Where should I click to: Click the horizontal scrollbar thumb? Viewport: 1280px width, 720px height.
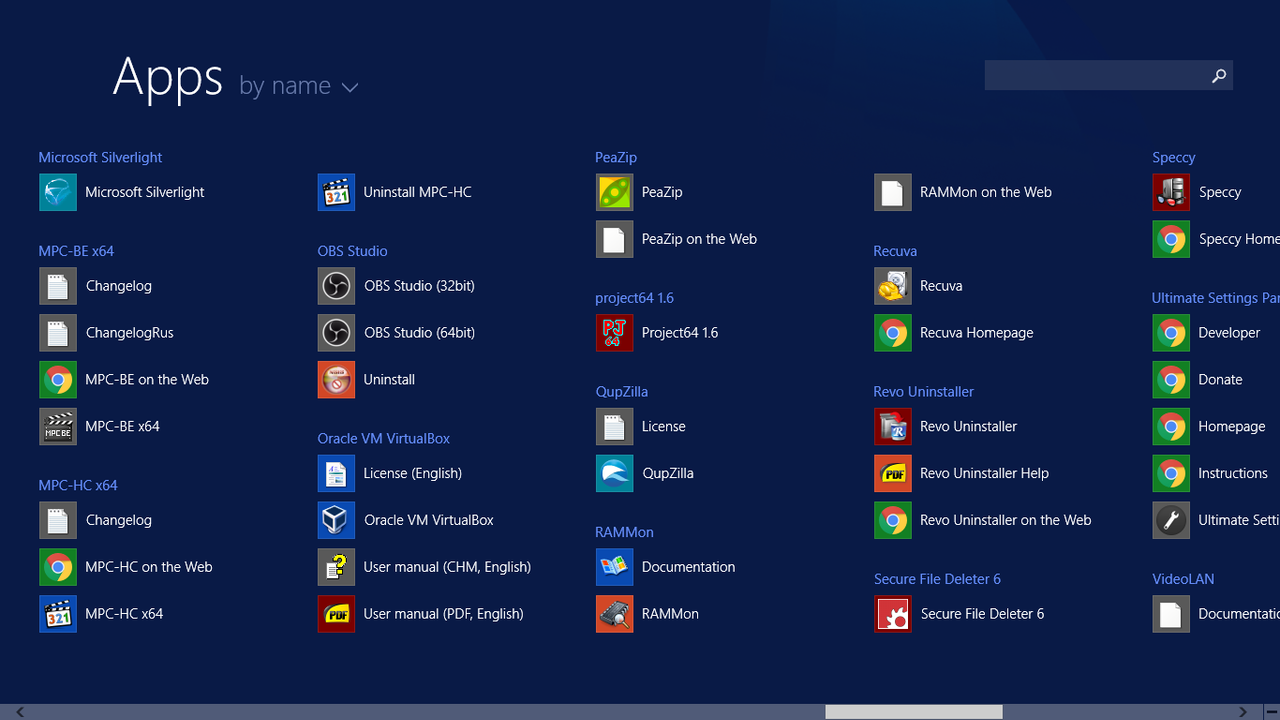tap(913, 712)
